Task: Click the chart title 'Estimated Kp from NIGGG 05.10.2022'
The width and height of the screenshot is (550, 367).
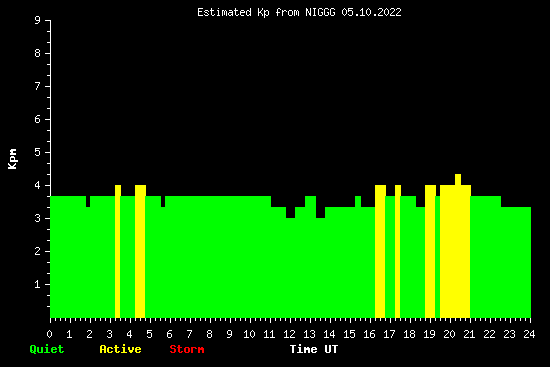Action: pos(299,13)
